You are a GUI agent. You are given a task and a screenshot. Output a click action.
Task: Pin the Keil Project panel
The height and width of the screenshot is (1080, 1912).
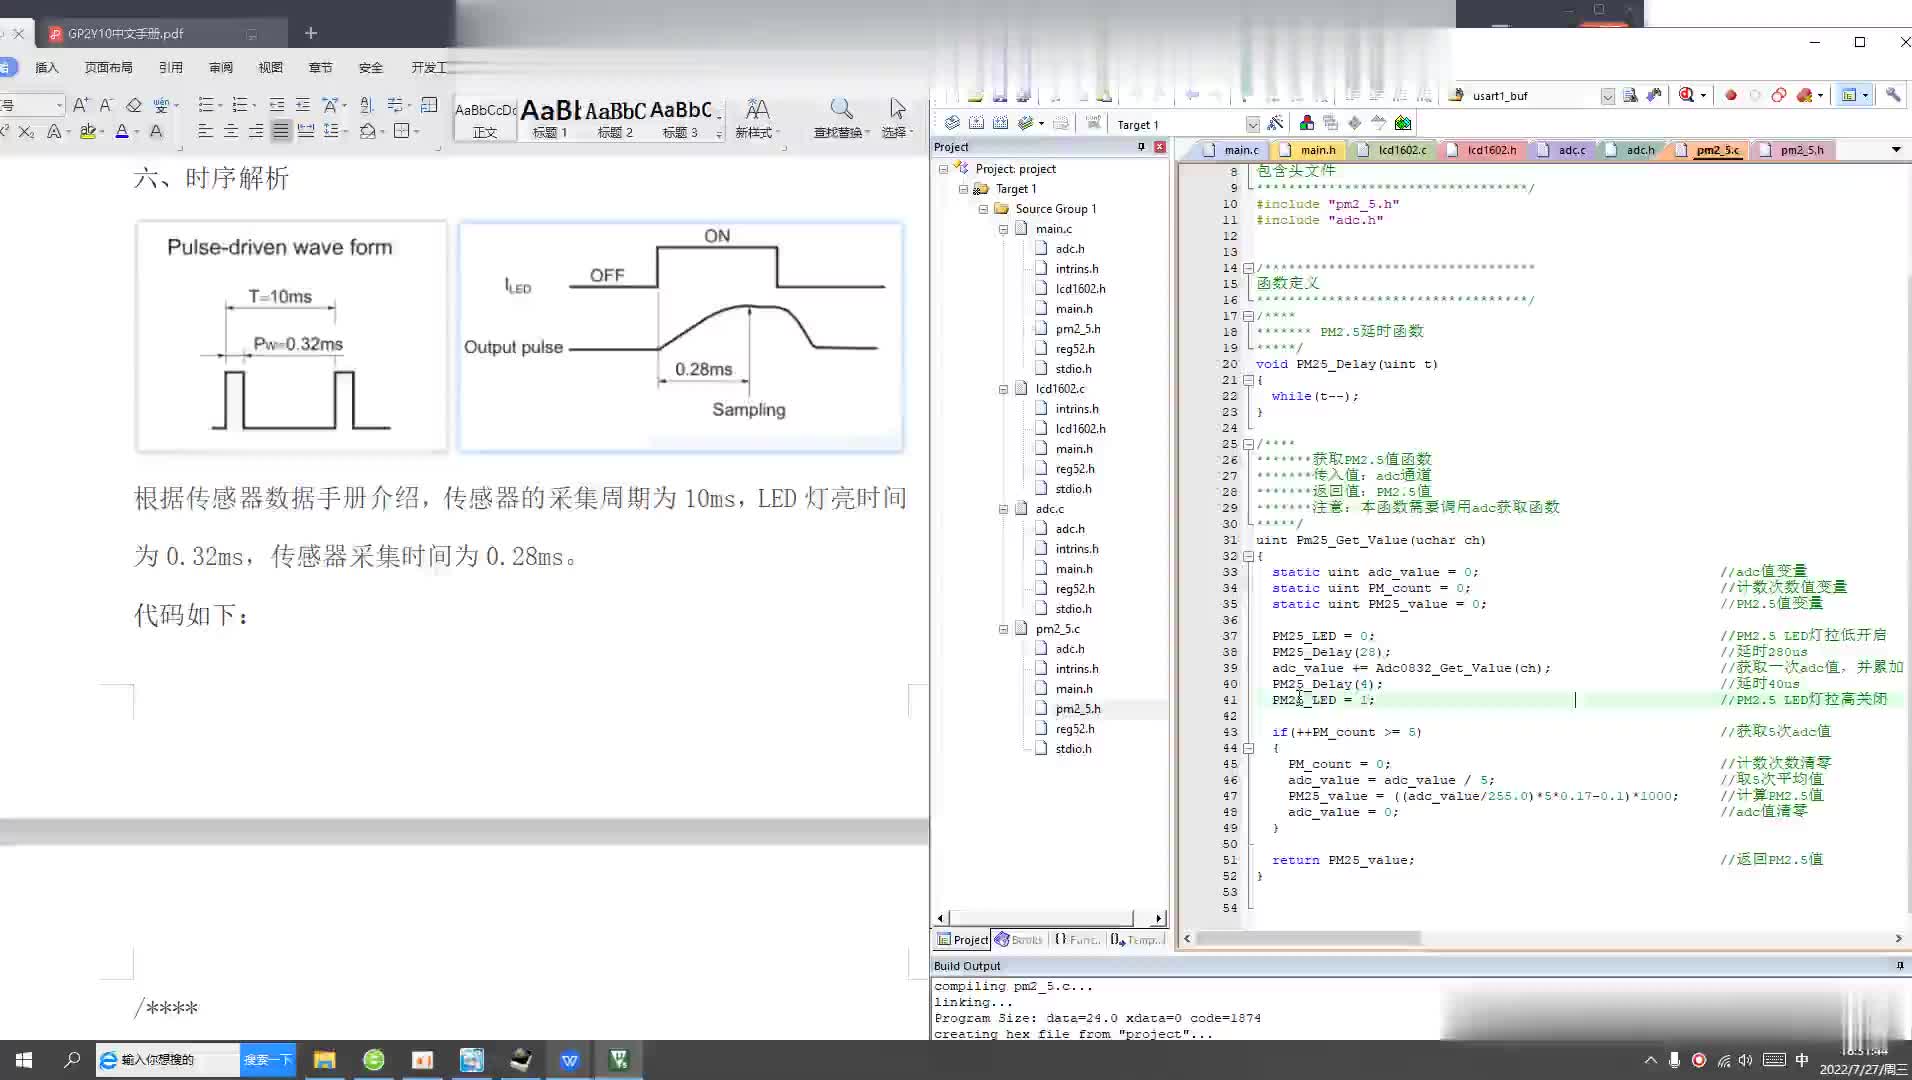coord(1141,147)
